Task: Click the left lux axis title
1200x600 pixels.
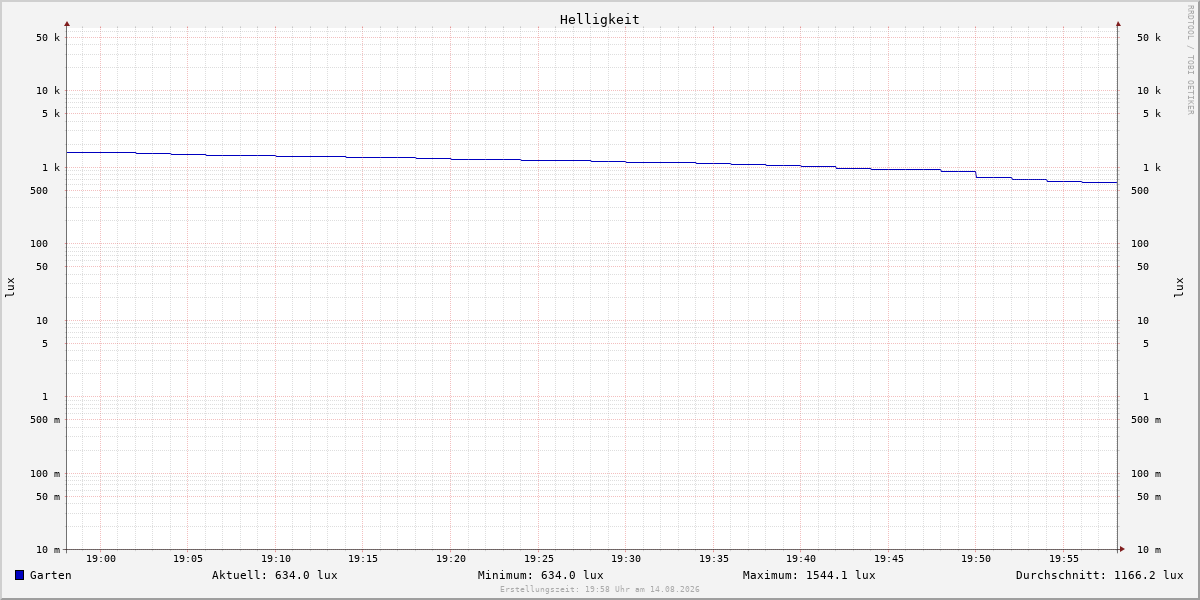Action: [10, 287]
